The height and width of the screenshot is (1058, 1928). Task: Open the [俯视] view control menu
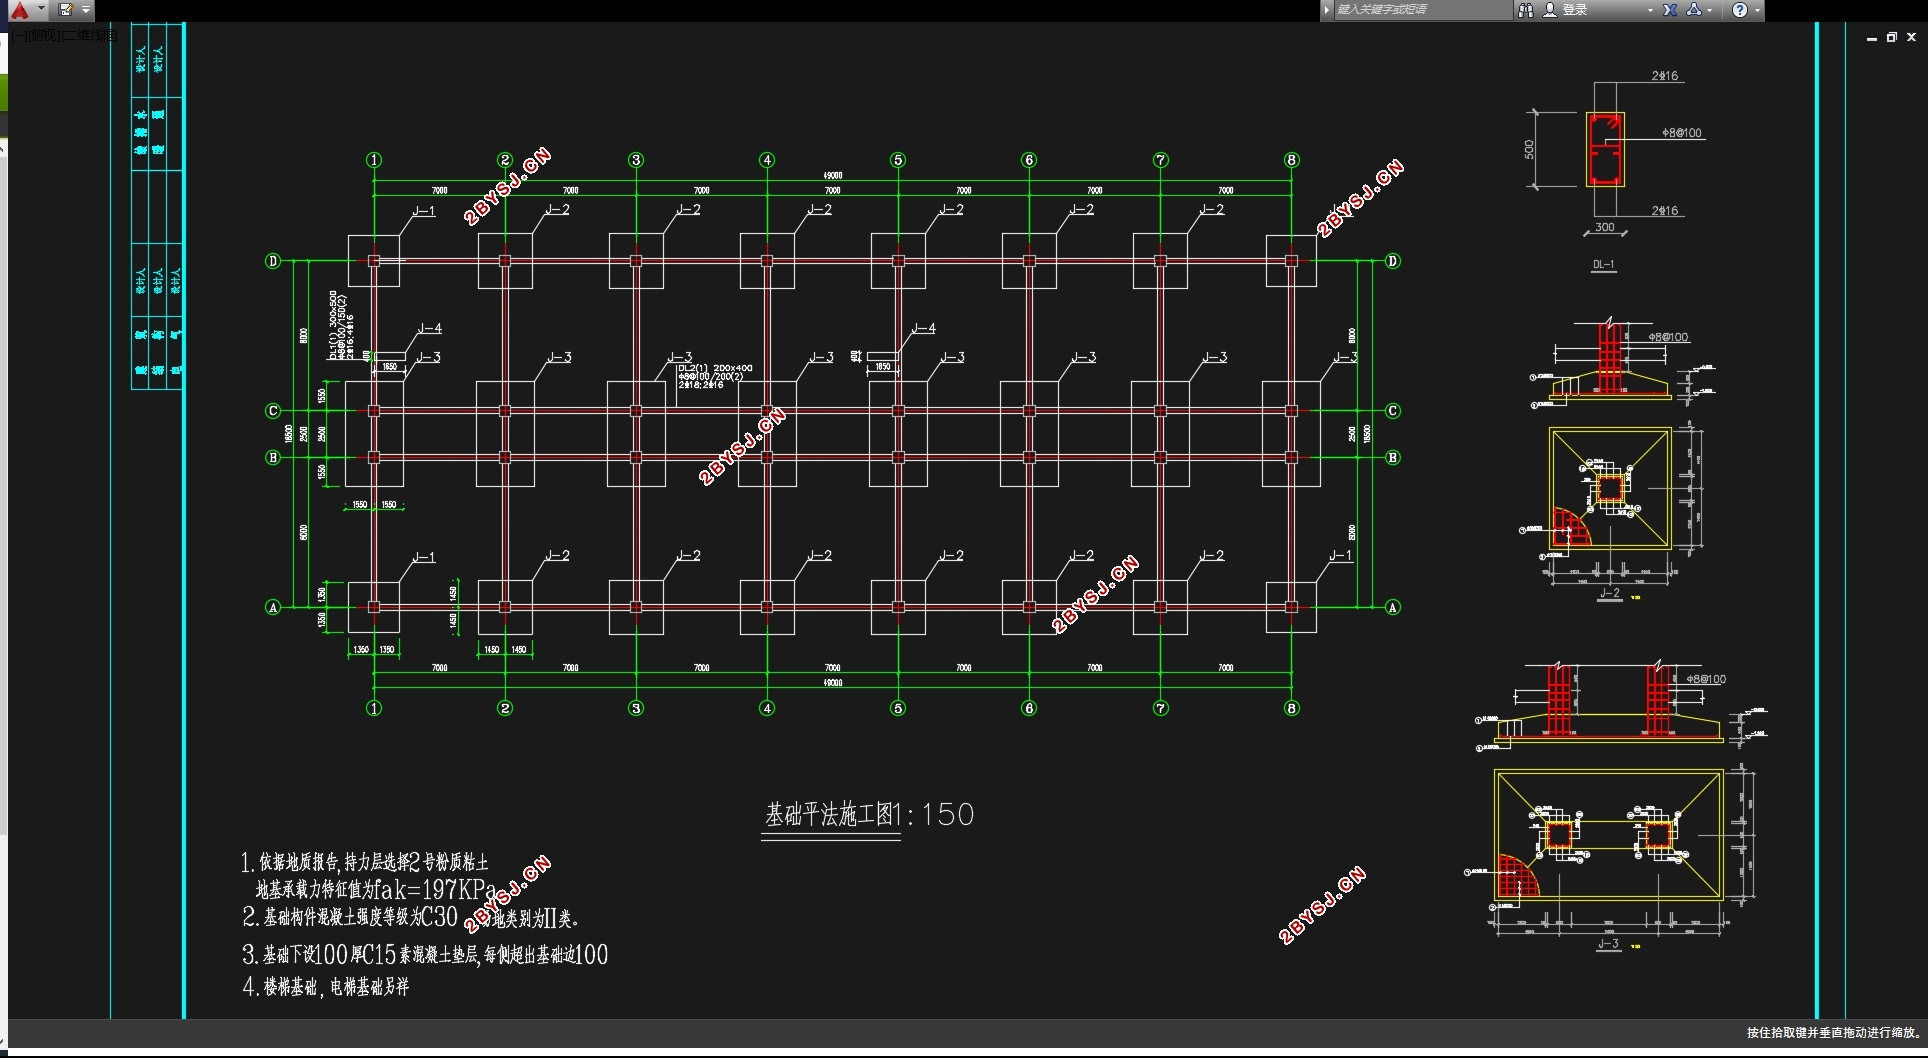click(x=42, y=35)
